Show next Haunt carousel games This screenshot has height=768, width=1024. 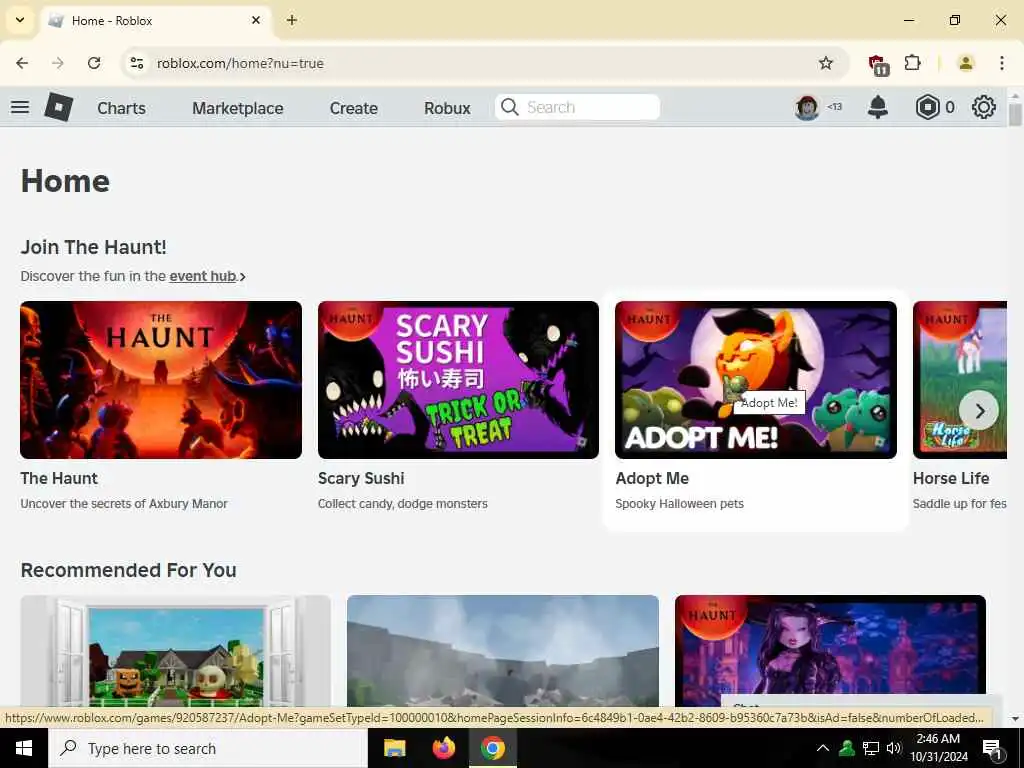[x=979, y=410]
